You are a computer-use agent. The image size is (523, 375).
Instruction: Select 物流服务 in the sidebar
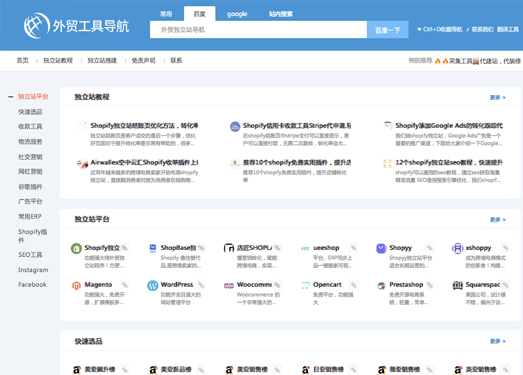[30, 142]
